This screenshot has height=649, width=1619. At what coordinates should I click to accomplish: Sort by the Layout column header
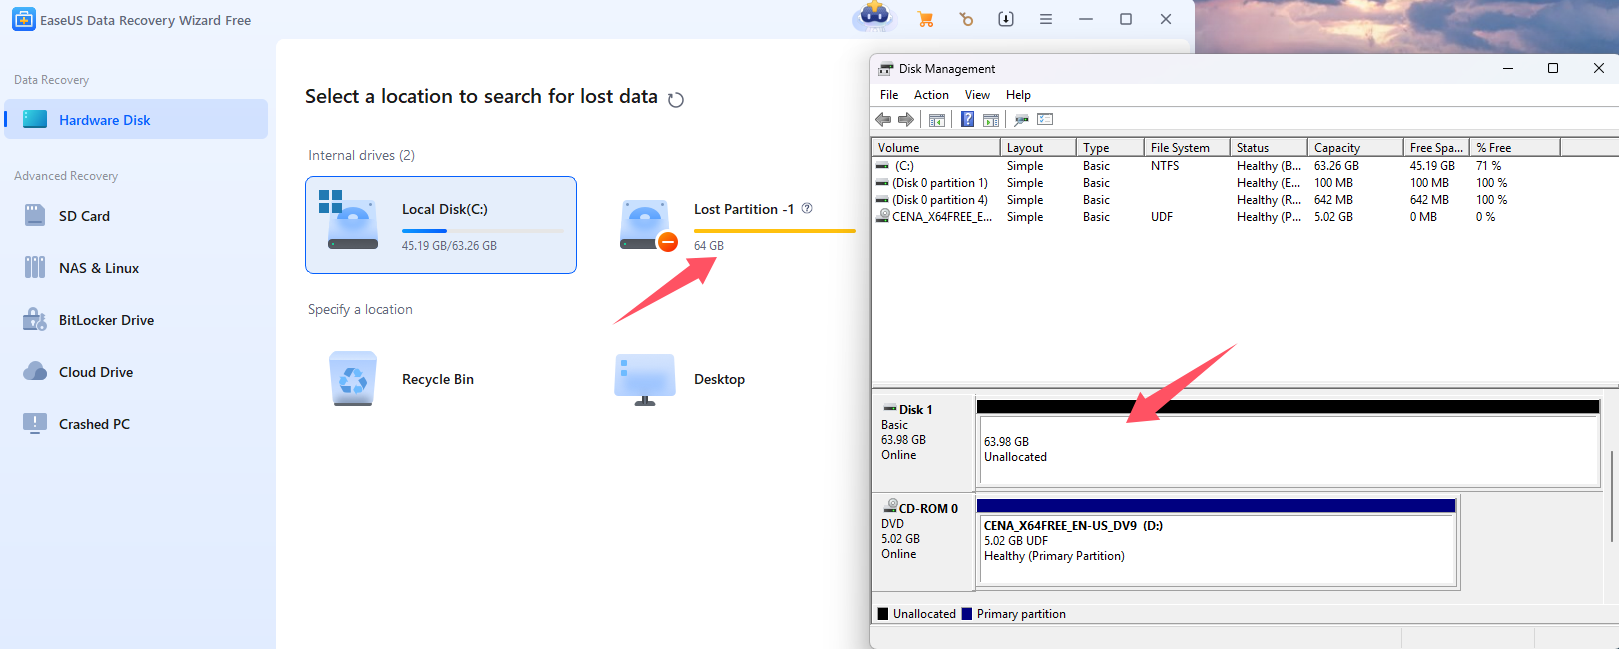click(x=1038, y=147)
